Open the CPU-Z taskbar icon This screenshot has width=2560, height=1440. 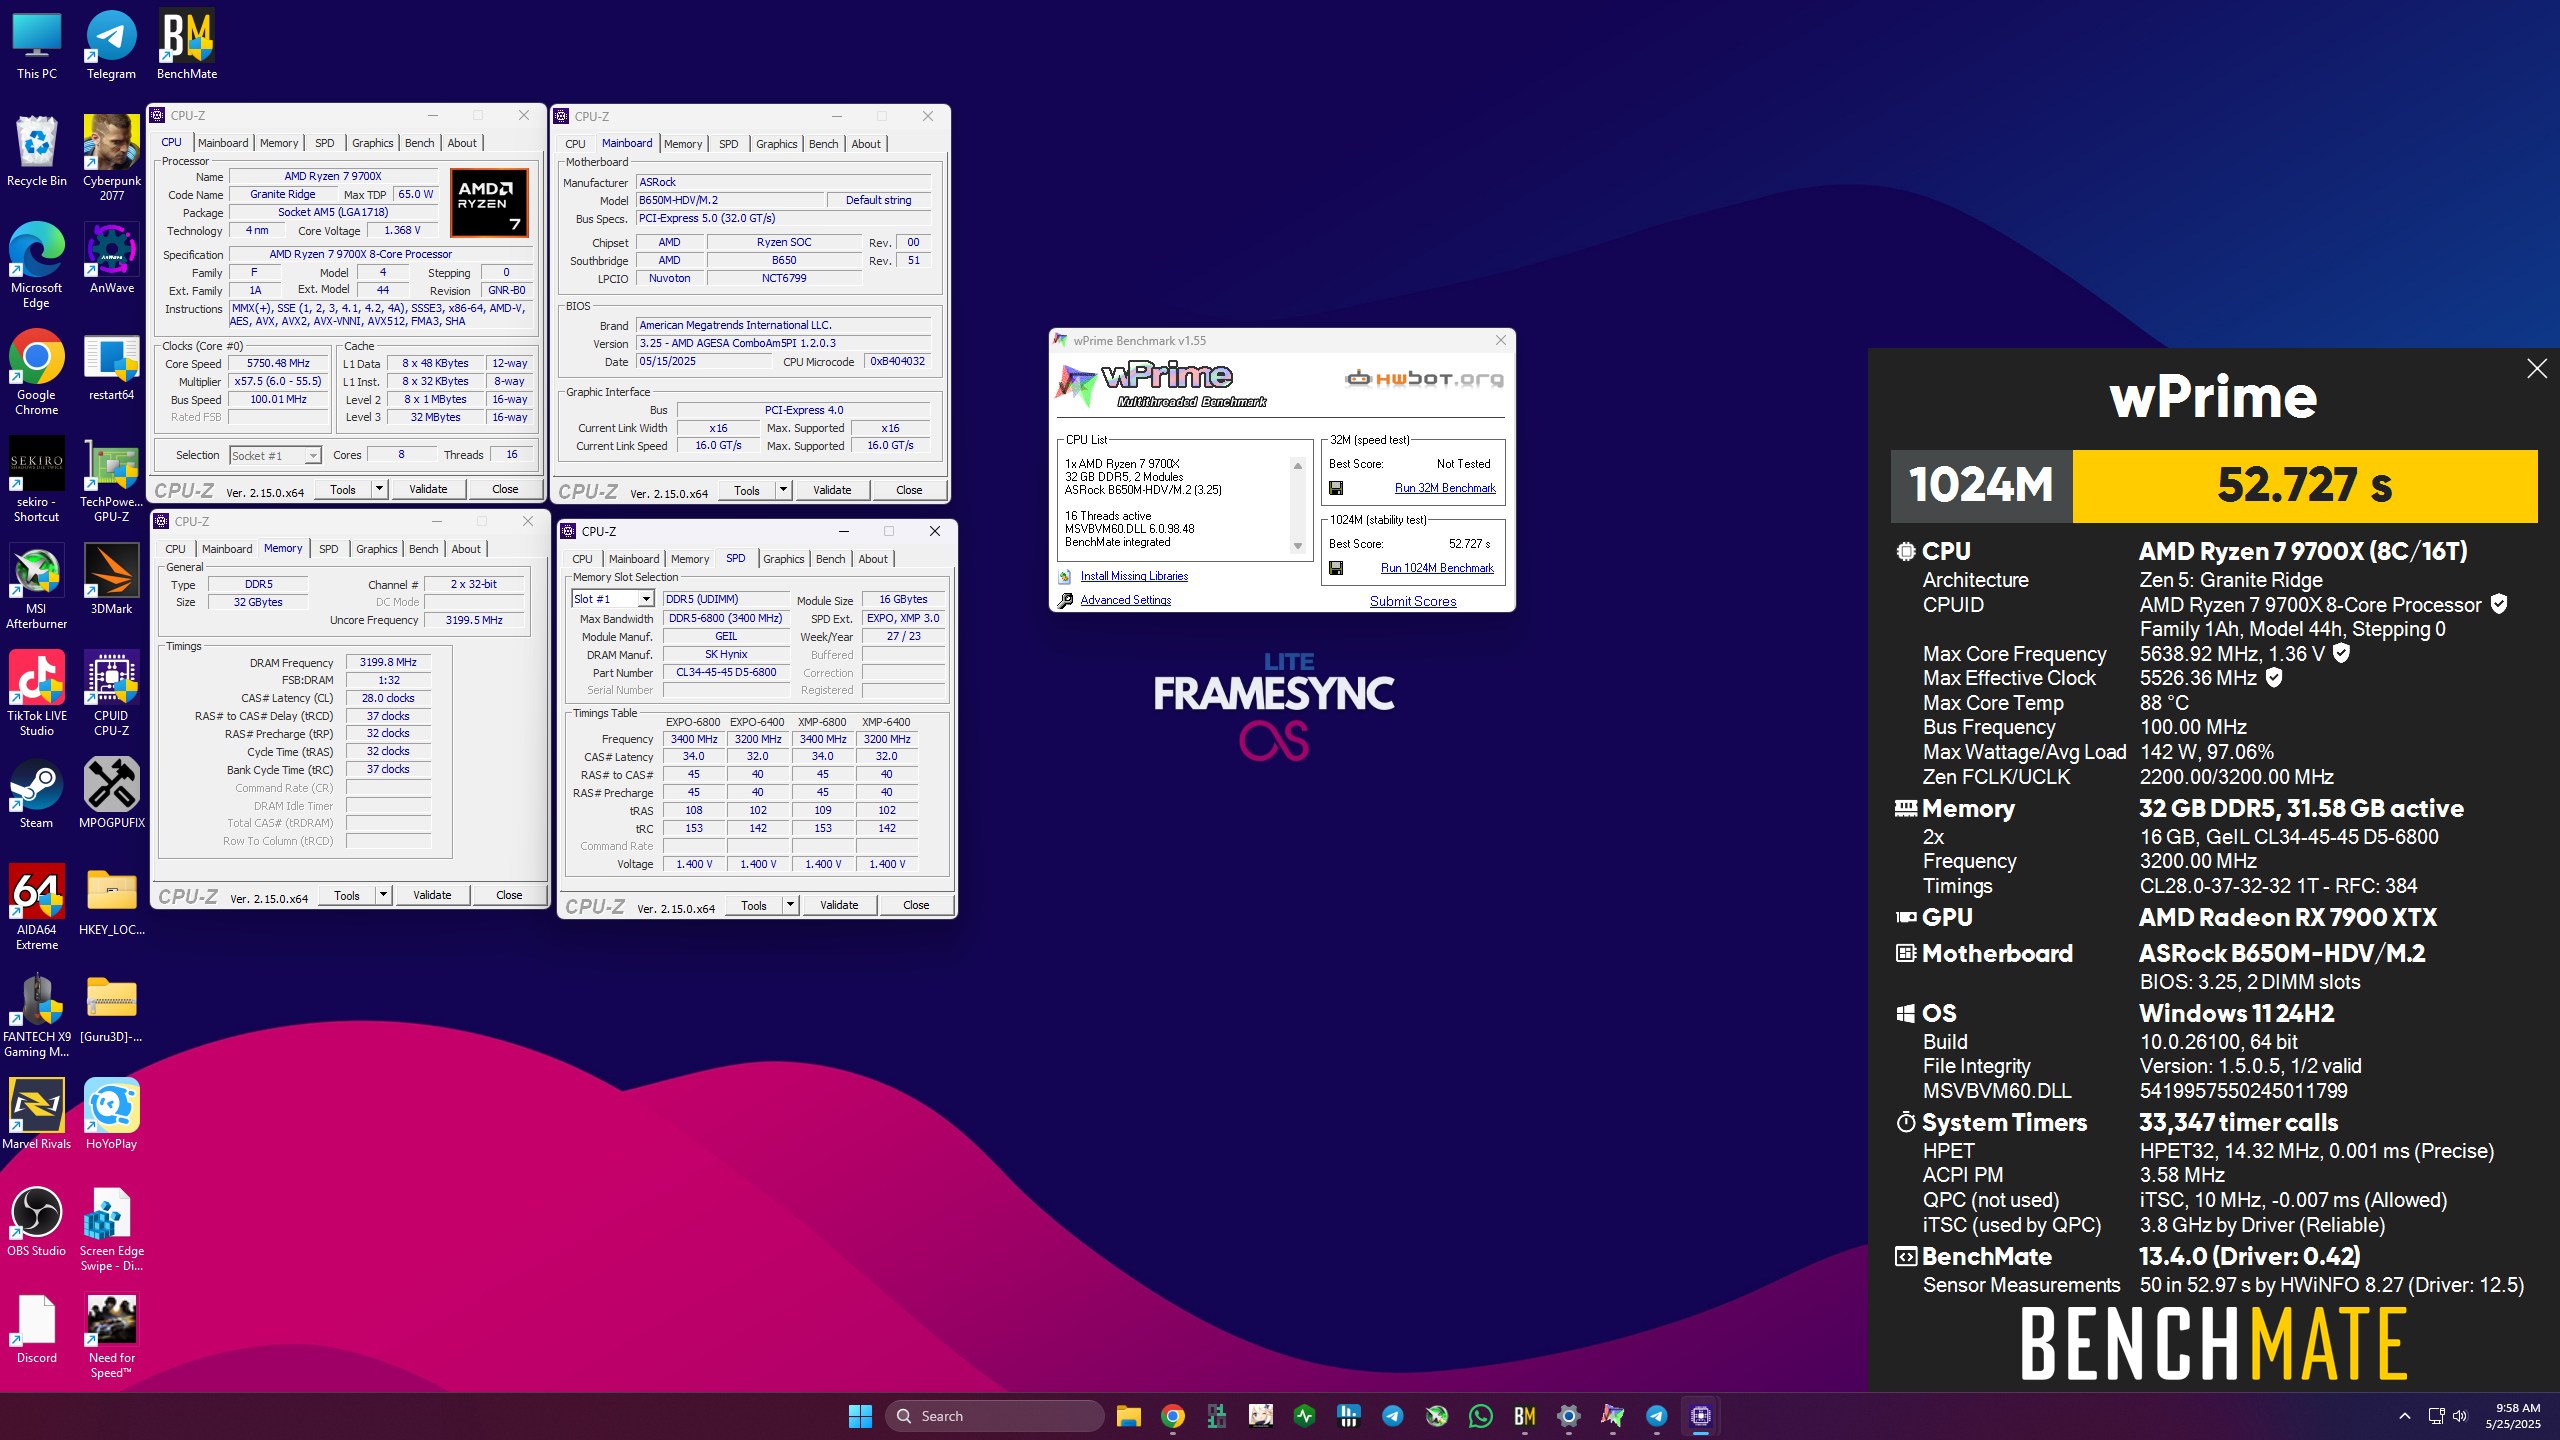[x=1701, y=1416]
